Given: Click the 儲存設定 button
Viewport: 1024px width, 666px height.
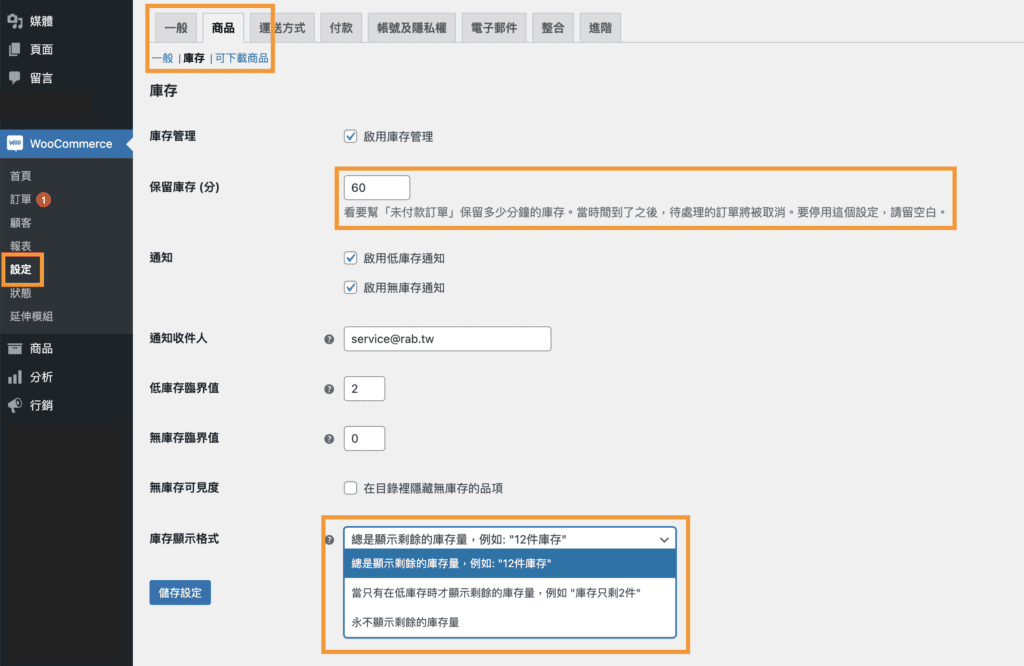Looking at the screenshot, I should (179, 592).
